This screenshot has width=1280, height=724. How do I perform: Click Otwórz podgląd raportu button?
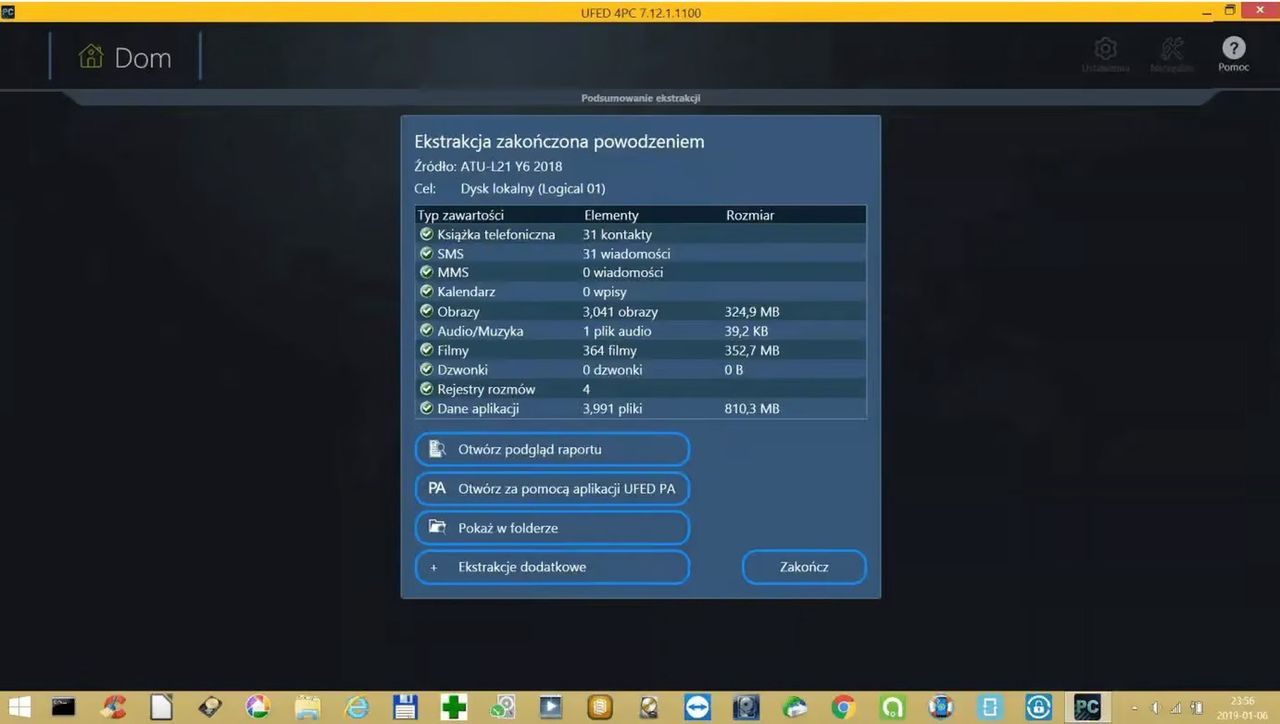pyautogui.click(x=552, y=449)
